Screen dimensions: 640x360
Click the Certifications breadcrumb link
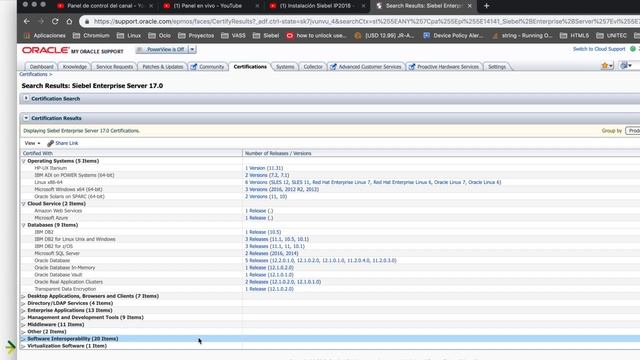(33, 74)
